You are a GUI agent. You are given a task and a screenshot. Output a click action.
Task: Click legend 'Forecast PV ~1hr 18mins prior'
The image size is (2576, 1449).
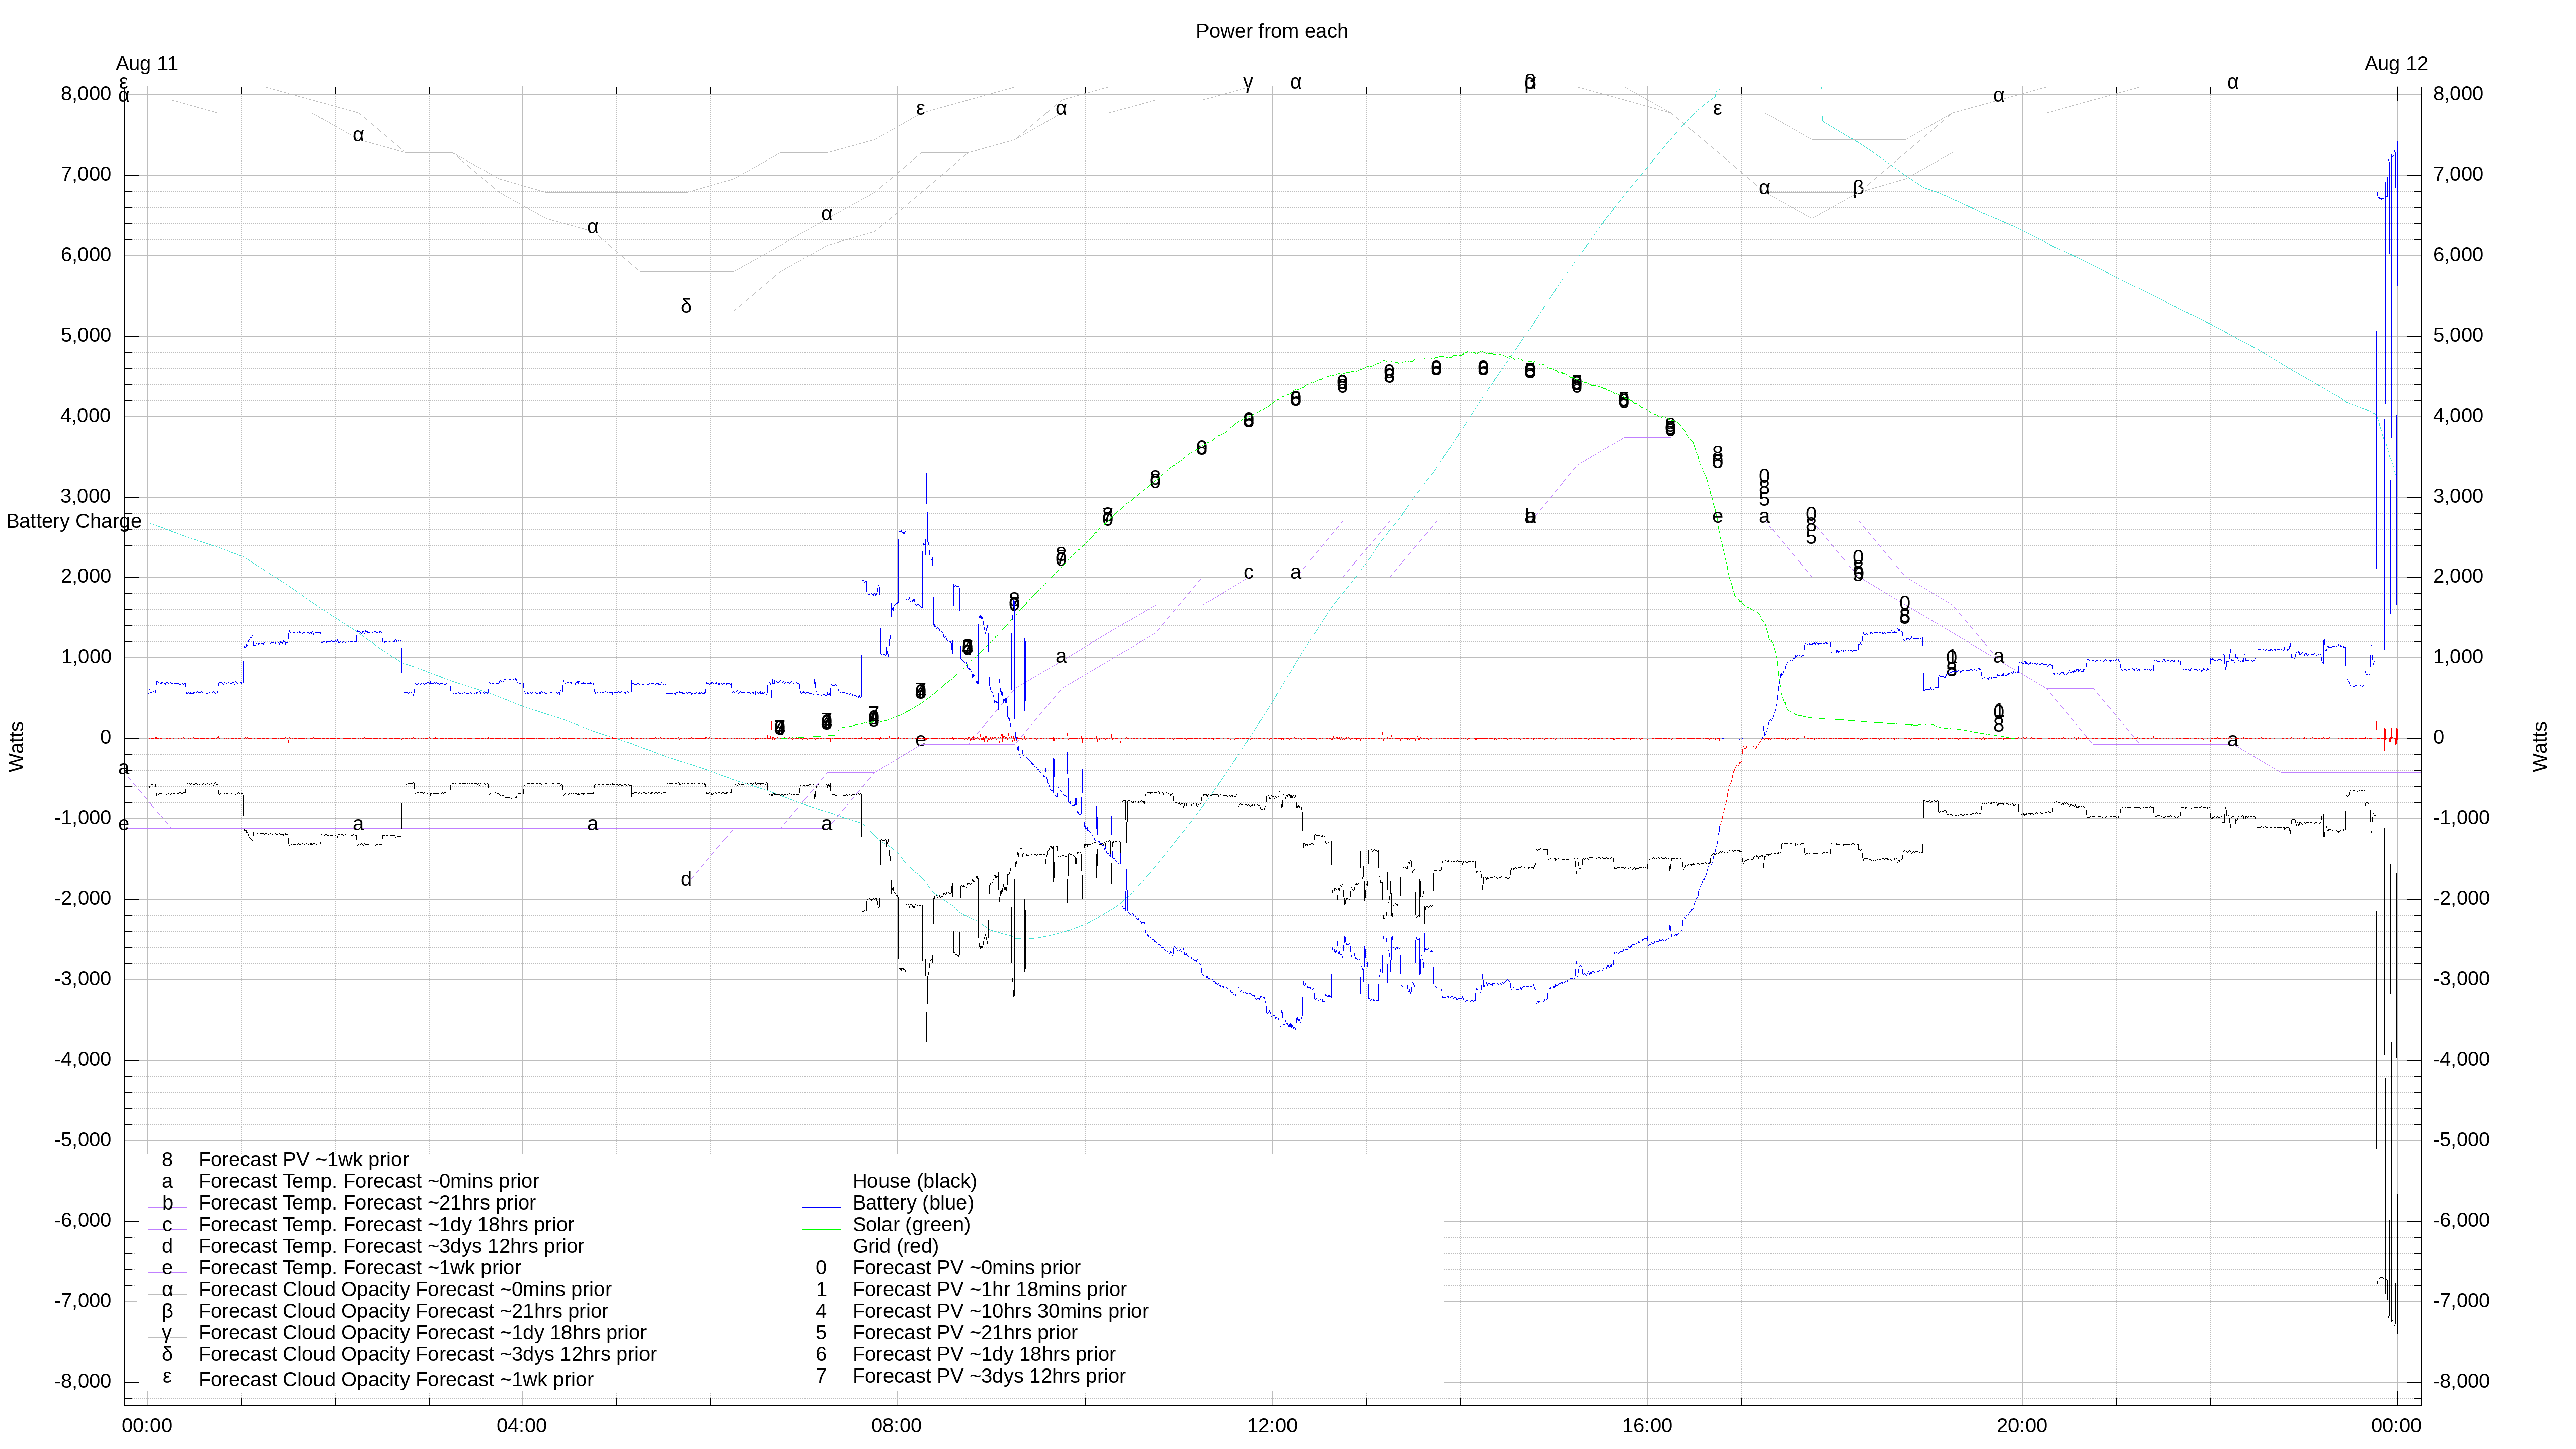(x=989, y=1289)
